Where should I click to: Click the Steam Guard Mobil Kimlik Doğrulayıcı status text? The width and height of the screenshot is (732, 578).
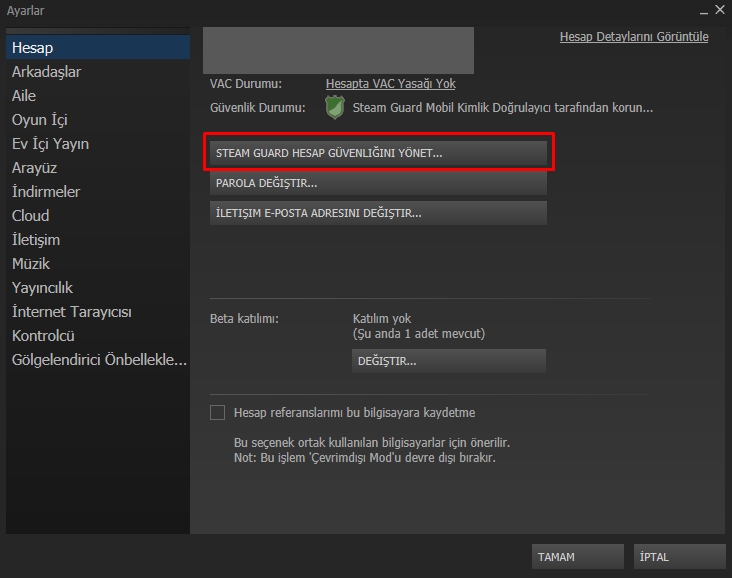[x=503, y=108]
